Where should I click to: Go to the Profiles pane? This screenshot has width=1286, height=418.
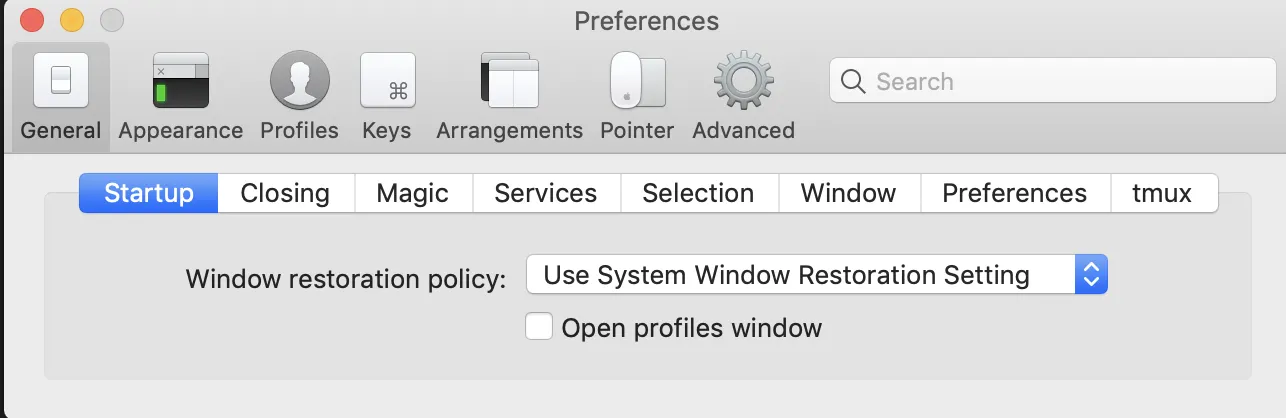coord(299,82)
